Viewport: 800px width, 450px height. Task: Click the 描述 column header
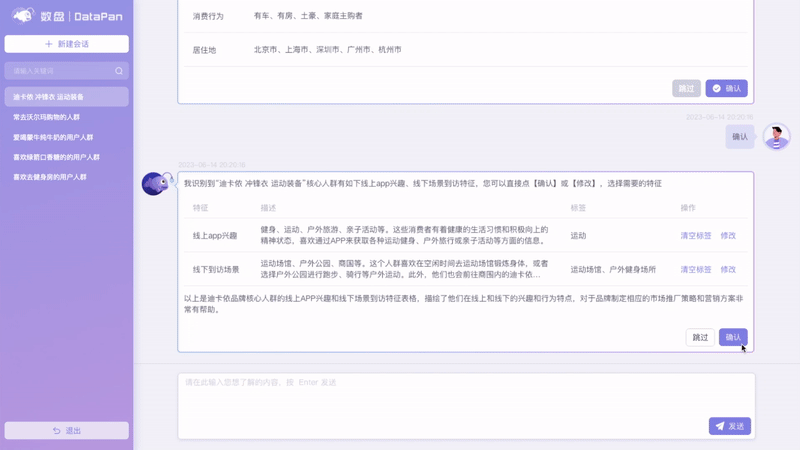268,208
